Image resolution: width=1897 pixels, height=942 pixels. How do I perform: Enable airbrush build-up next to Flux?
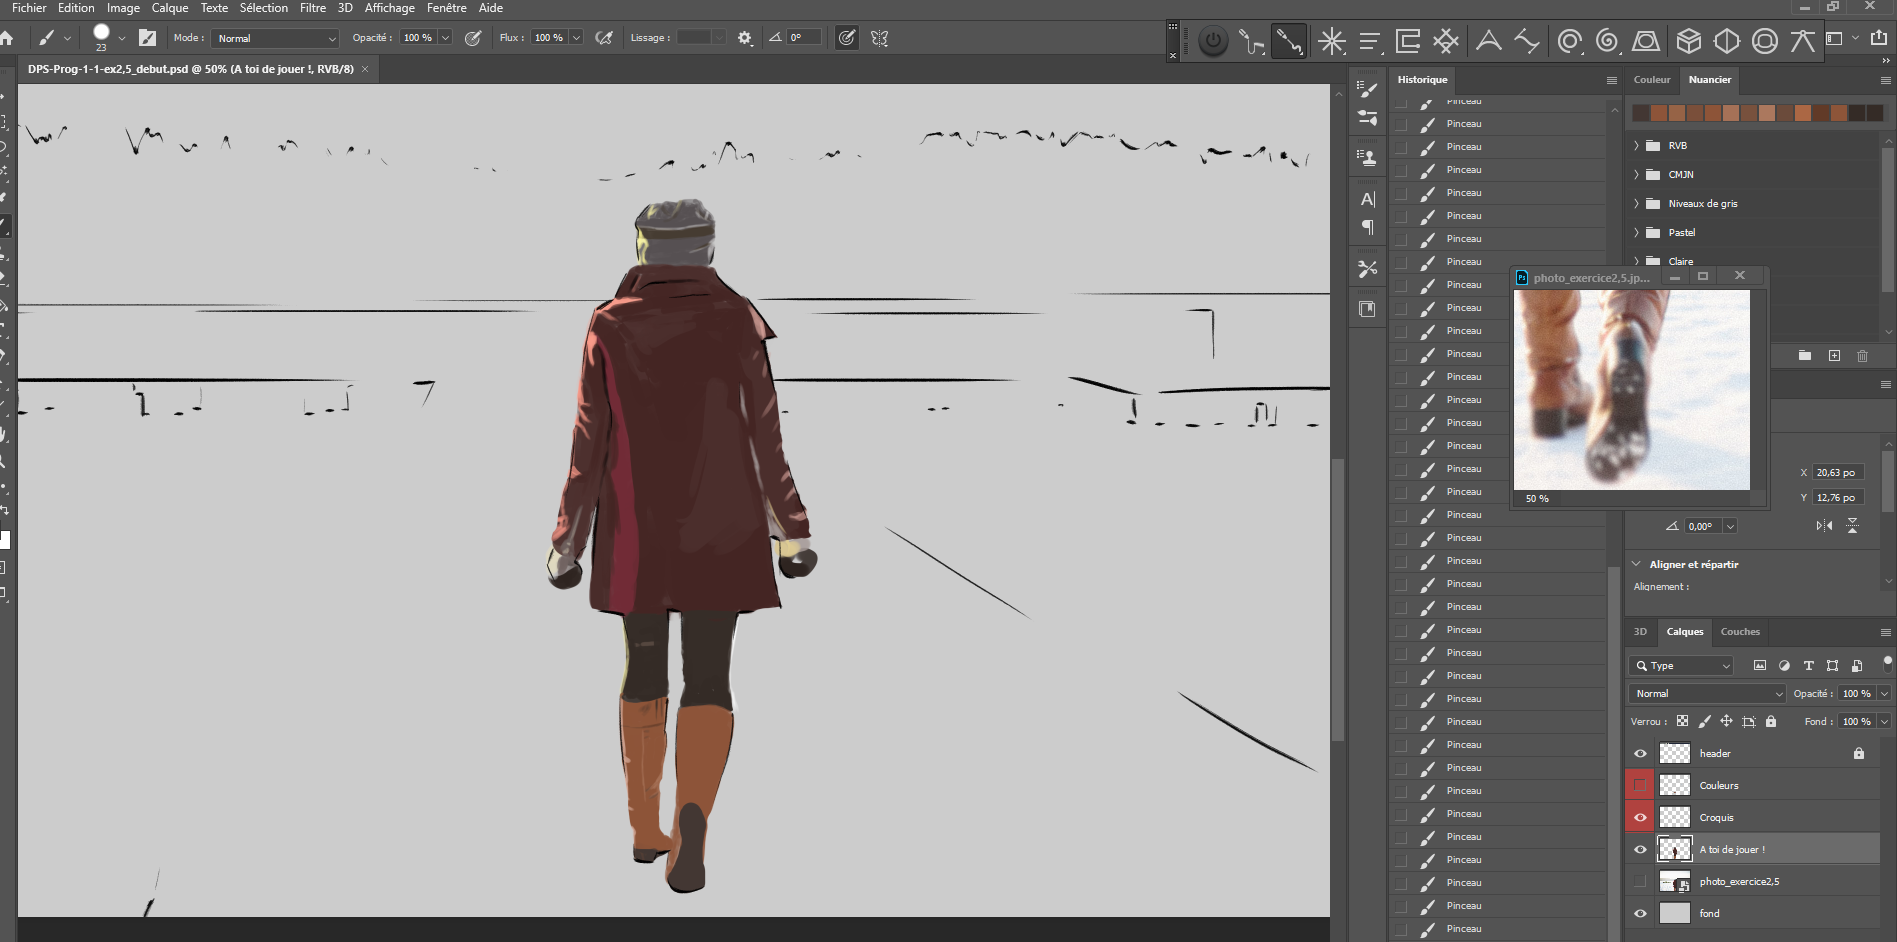[x=604, y=38]
